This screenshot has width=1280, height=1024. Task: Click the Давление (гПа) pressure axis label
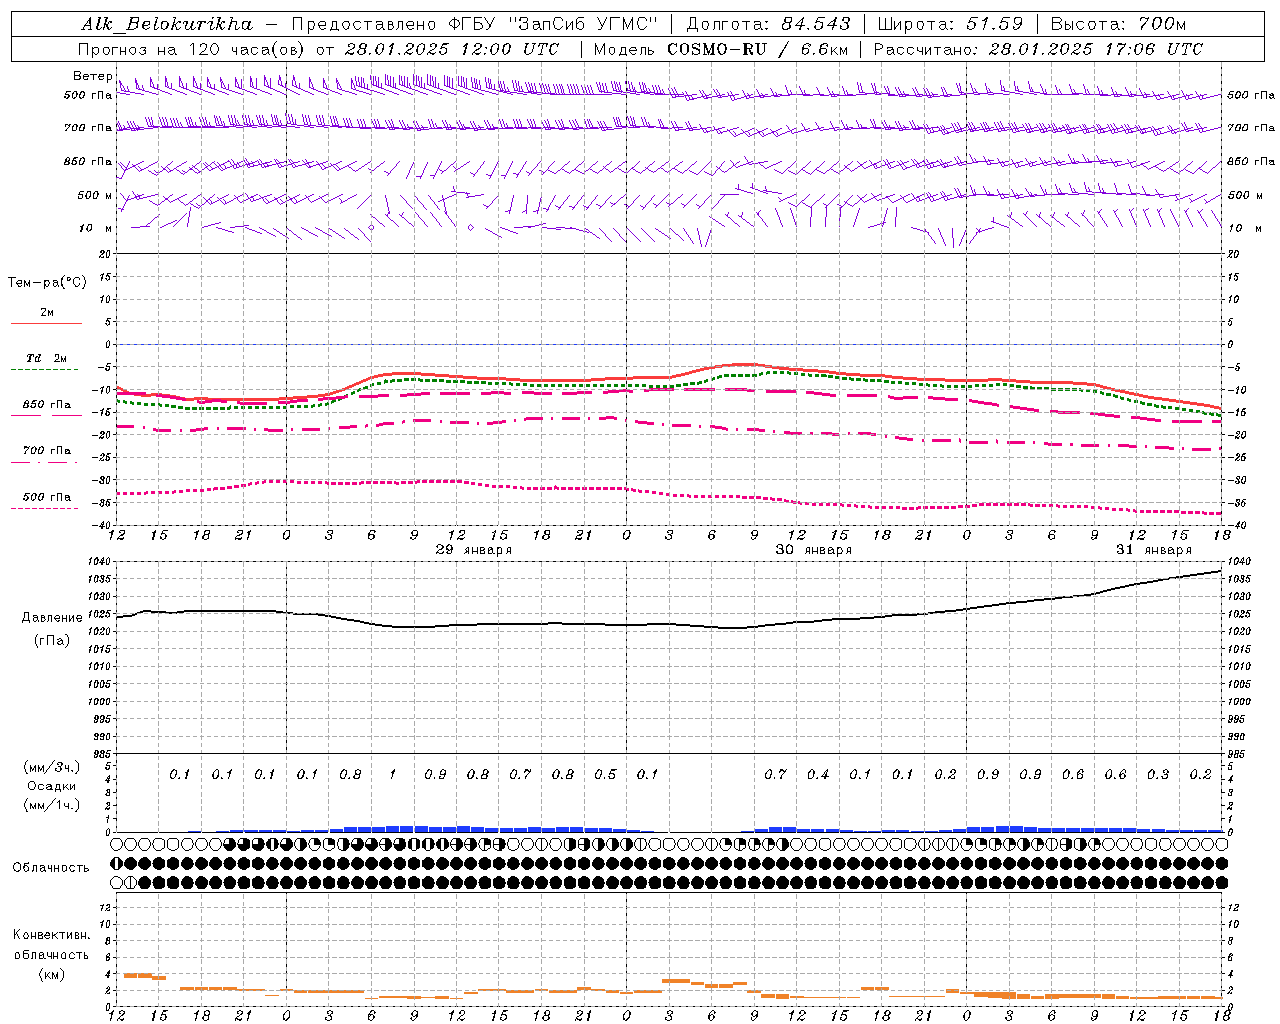tap(52, 629)
